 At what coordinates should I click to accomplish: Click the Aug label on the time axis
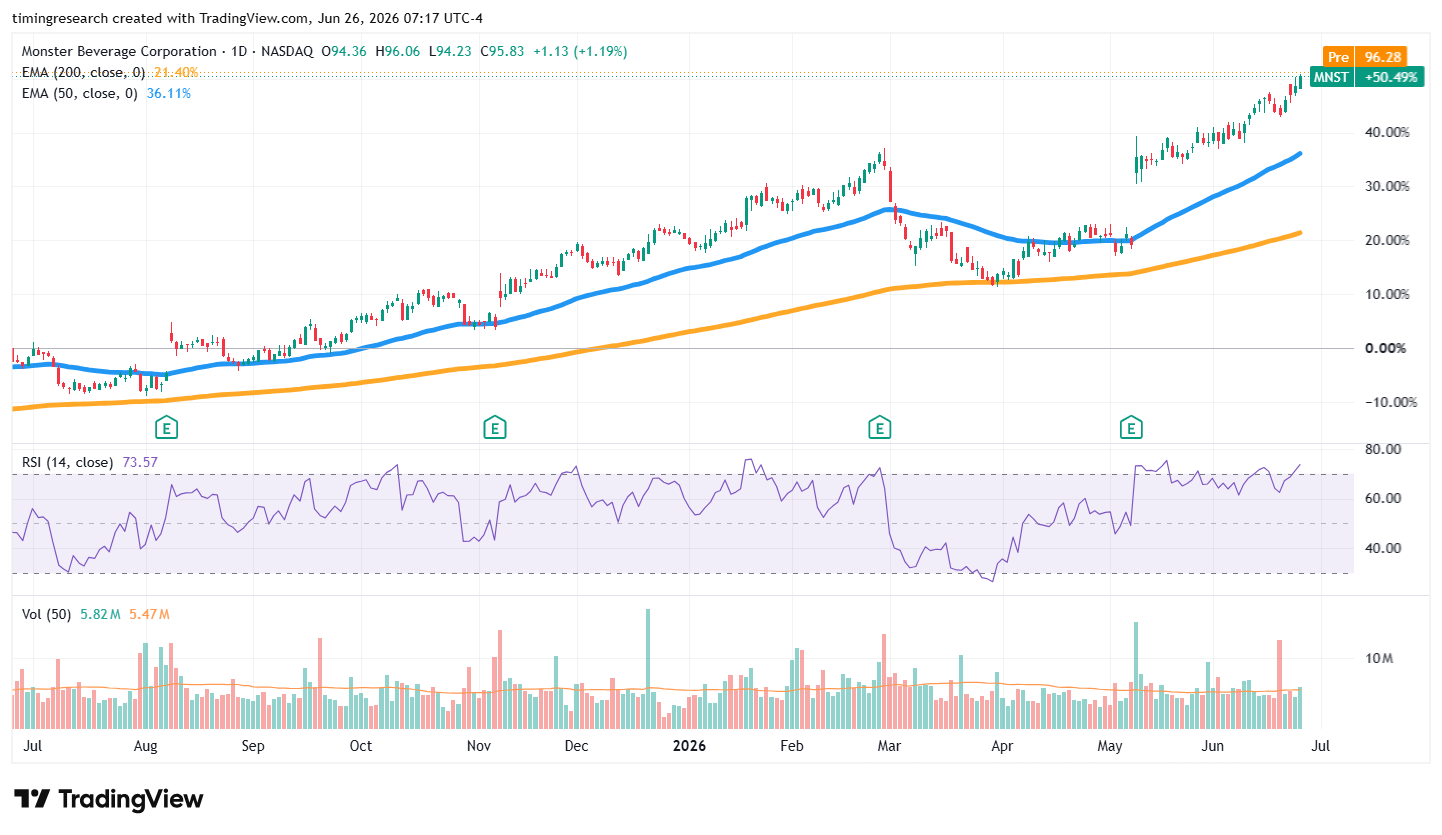tap(146, 746)
